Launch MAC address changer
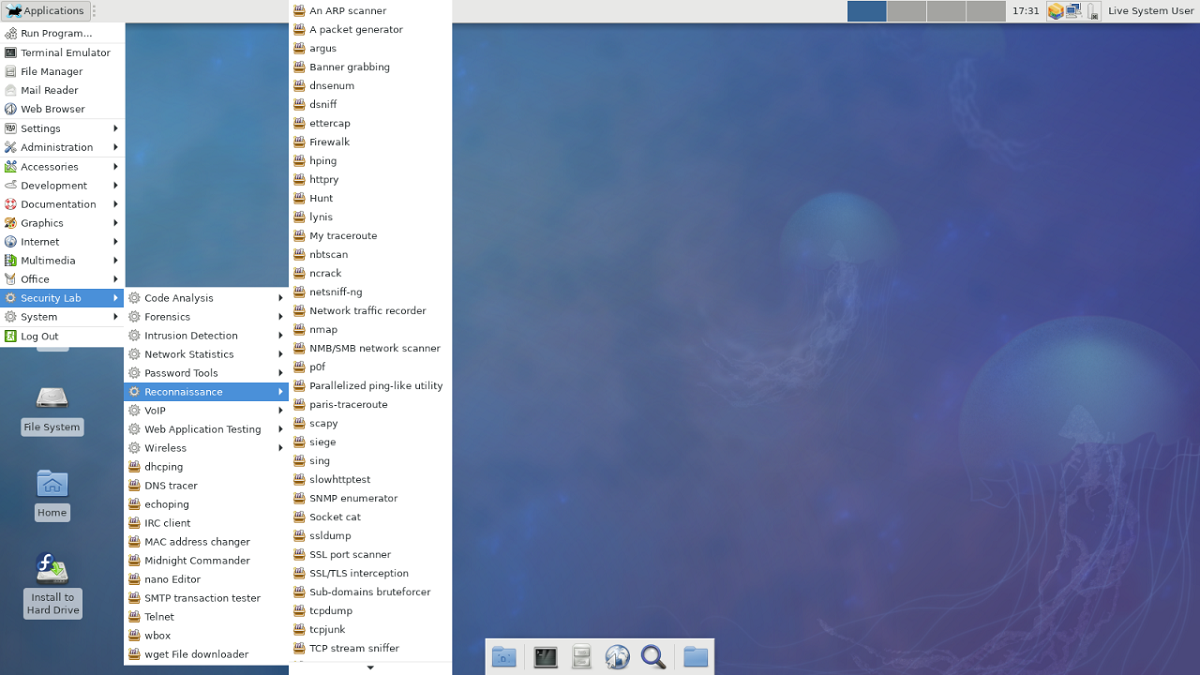 tap(206, 542)
